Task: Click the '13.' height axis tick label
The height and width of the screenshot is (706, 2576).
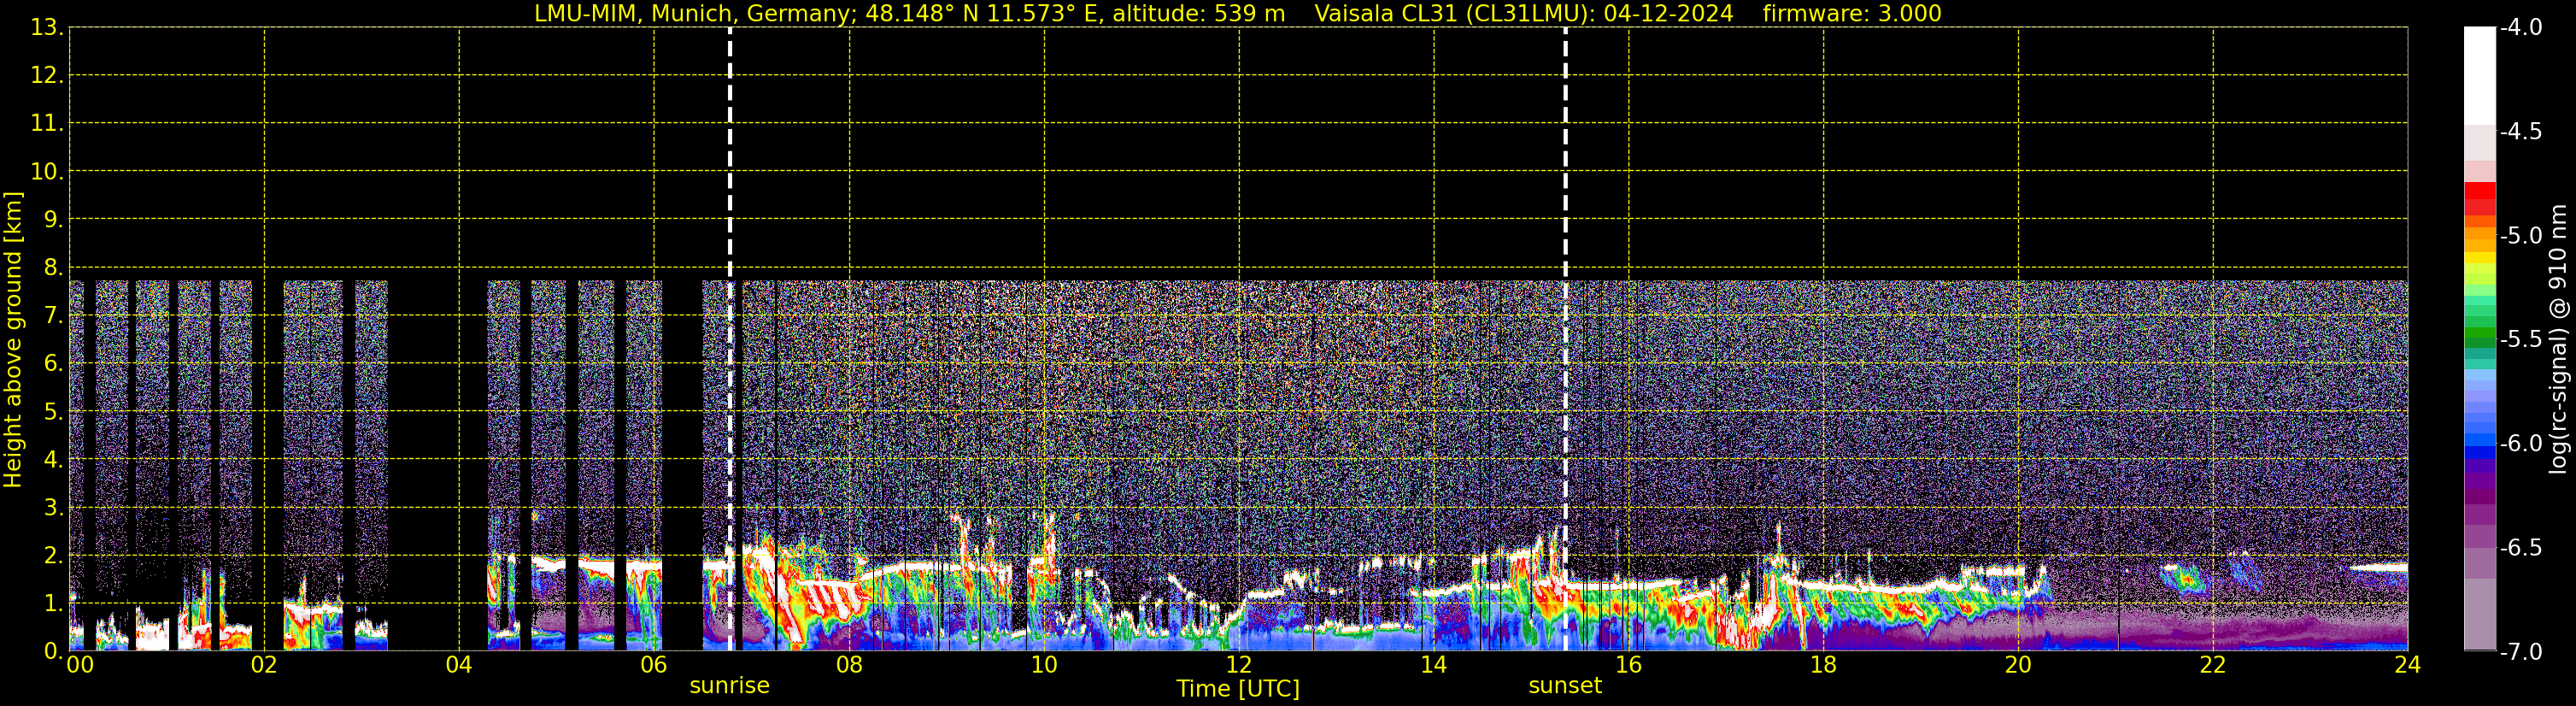Action: point(47,28)
